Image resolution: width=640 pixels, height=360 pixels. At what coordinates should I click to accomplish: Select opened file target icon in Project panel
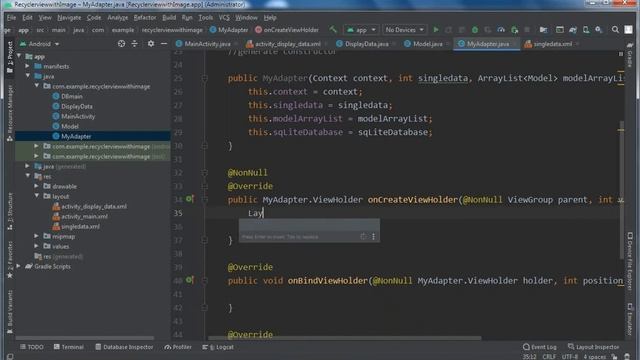(x=121, y=44)
